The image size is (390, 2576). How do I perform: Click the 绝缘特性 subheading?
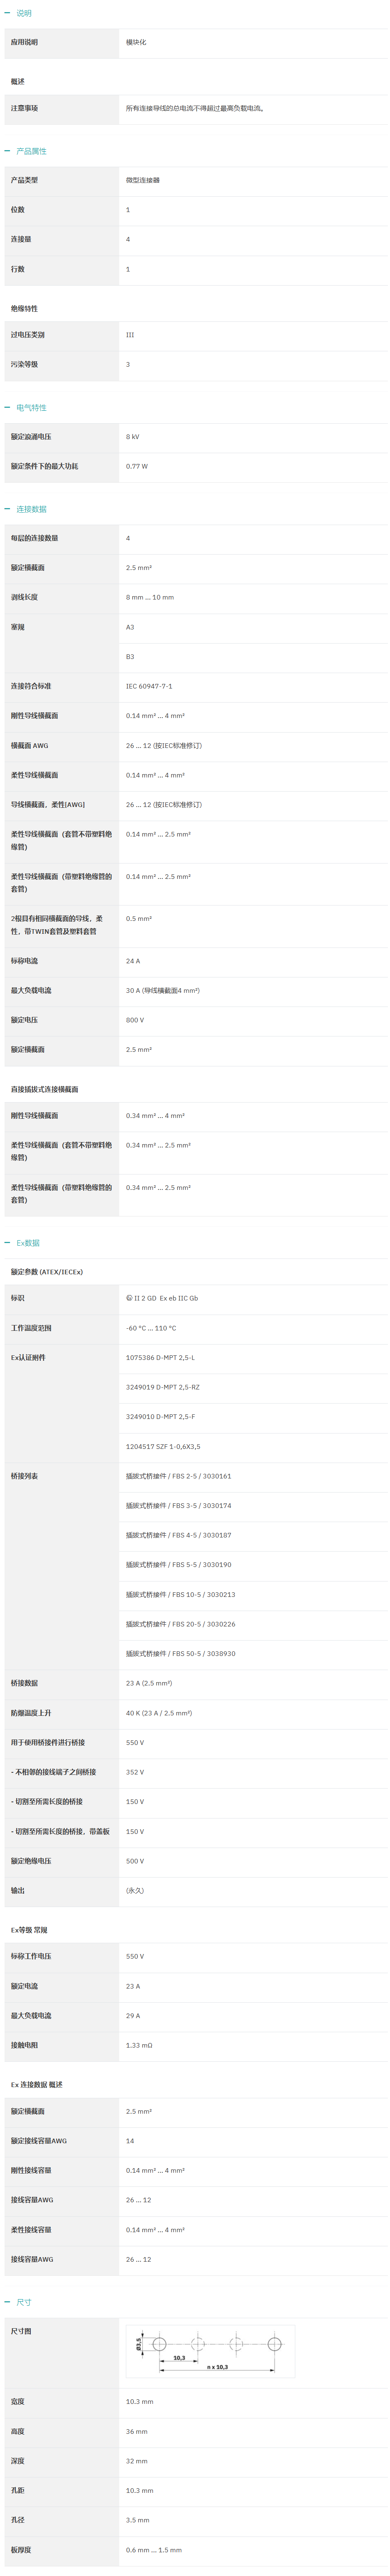(x=24, y=309)
